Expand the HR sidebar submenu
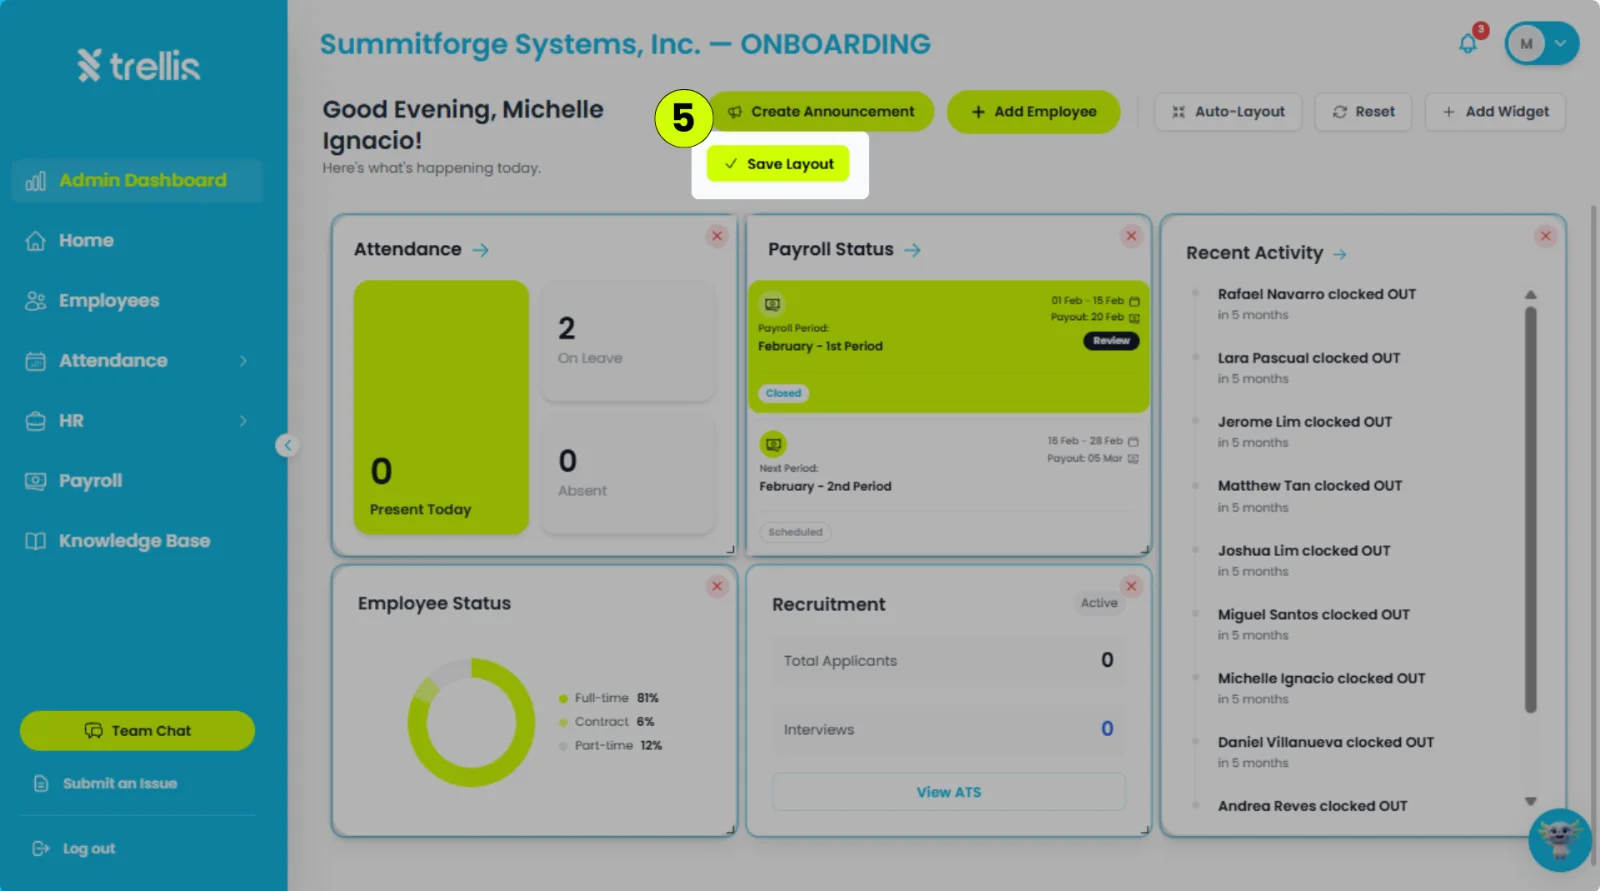 [x=243, y=421]
